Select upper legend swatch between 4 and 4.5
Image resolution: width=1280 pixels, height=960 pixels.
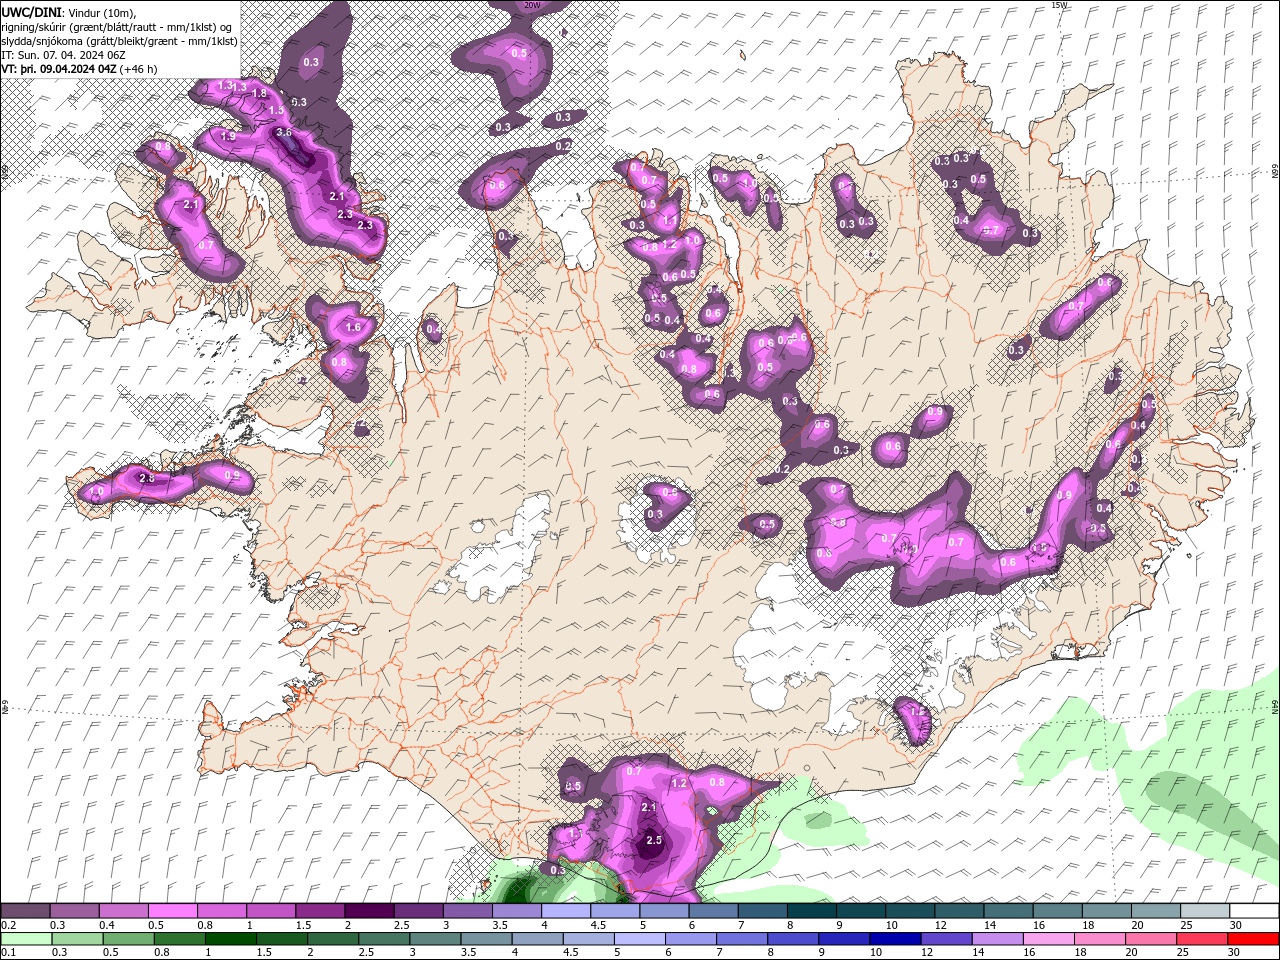pyautogui.click(x=566, y=911)
